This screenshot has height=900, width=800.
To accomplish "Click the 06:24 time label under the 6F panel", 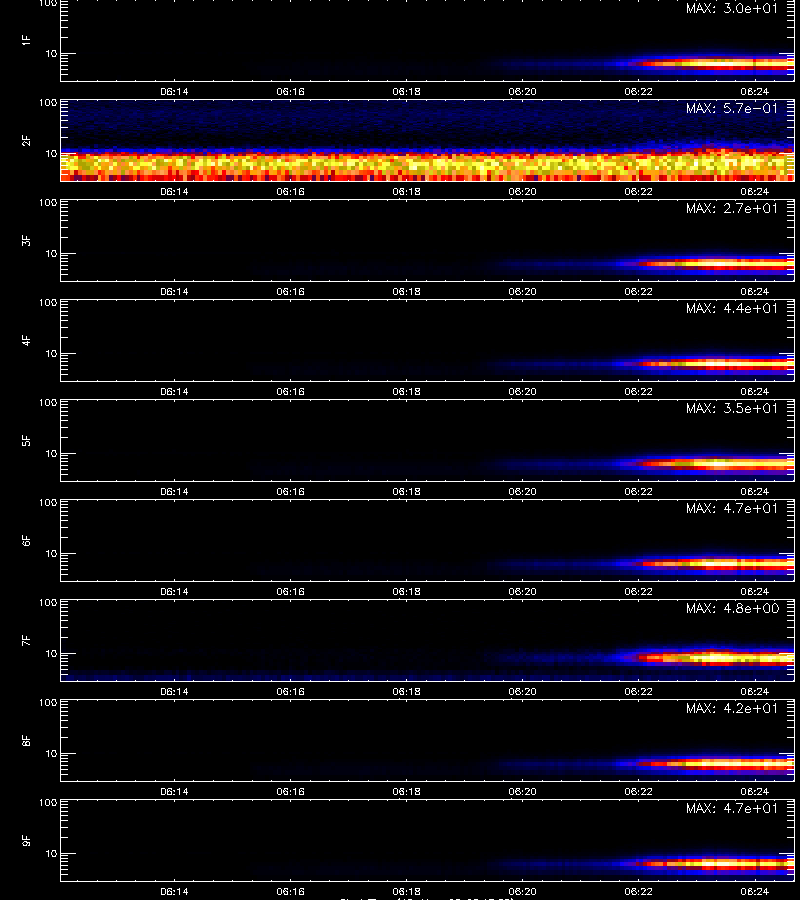I will tap(755, 591).
